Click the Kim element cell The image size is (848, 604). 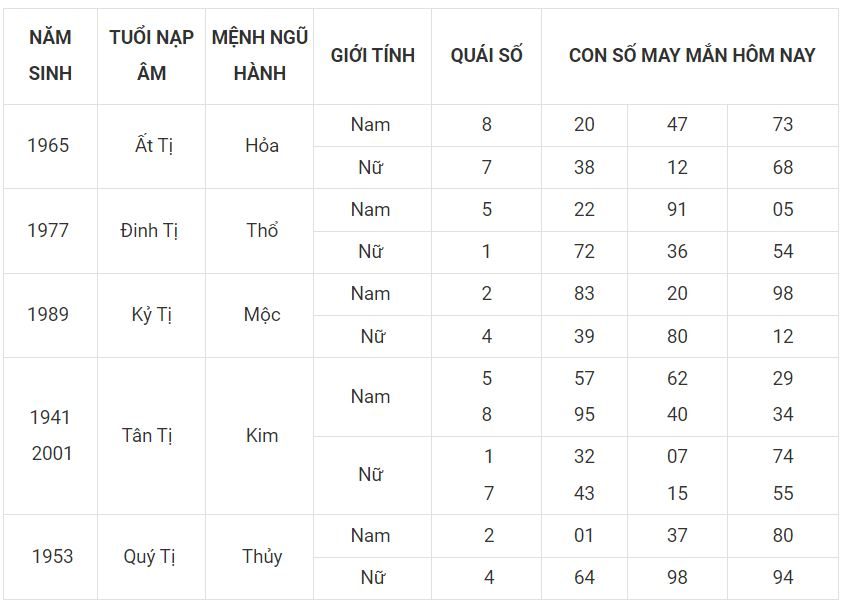click(262, 435)
